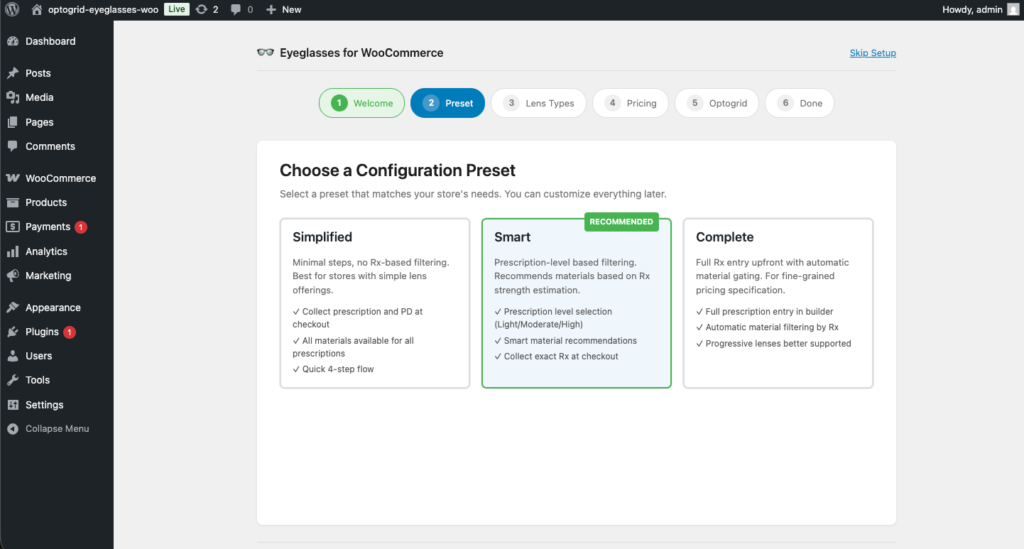
Task: Click the updates icon in admin bar
Action: click(202, 9)
